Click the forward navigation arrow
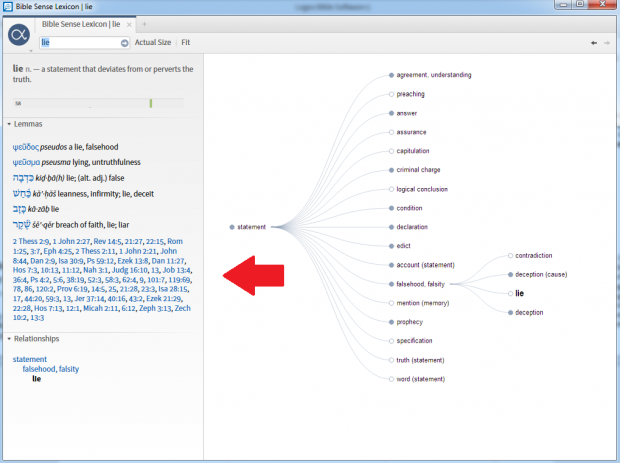 607,43
